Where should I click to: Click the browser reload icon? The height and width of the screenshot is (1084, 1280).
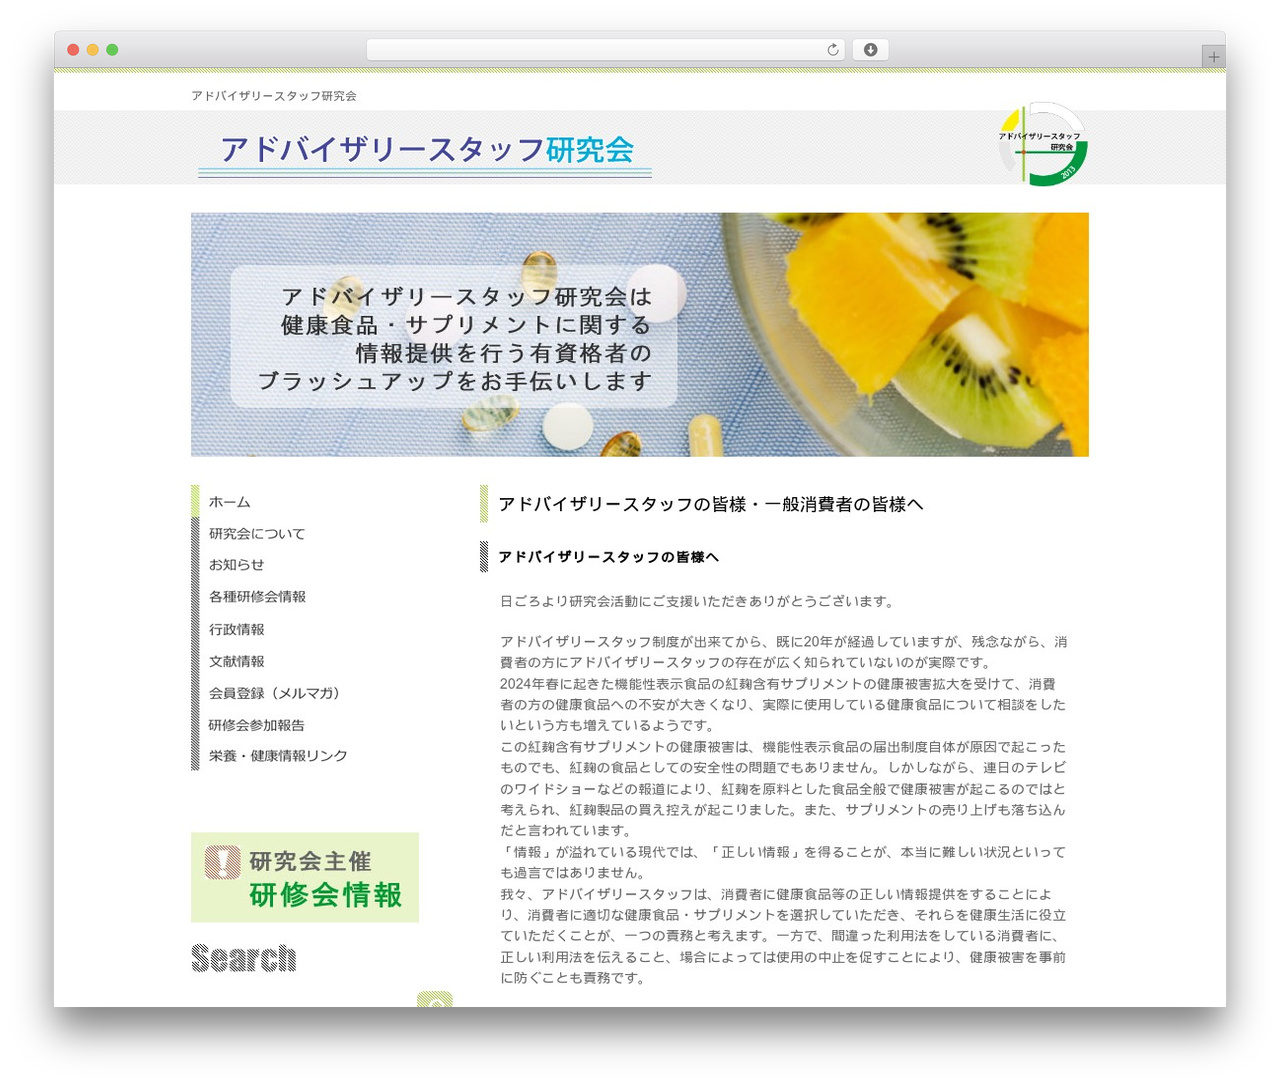click(833, 50)
